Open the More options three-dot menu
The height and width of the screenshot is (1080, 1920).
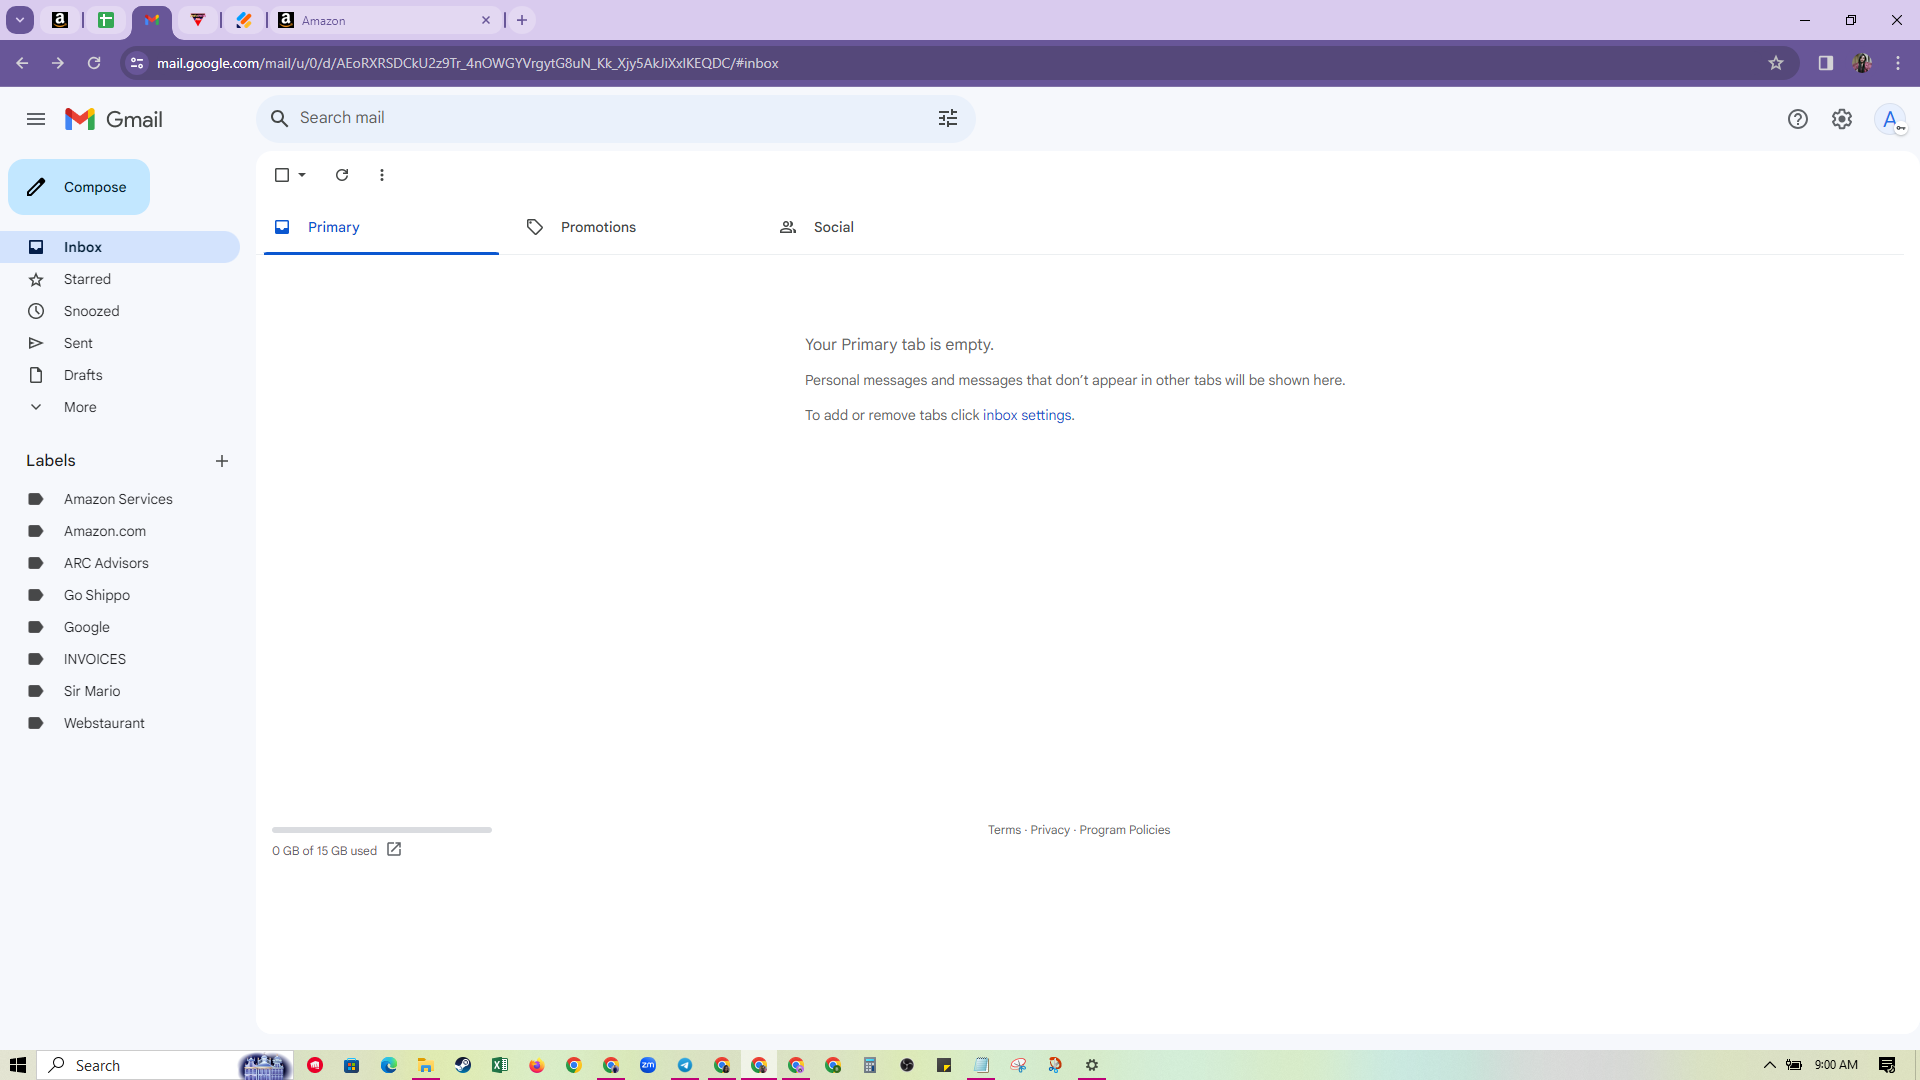[382, 175]
